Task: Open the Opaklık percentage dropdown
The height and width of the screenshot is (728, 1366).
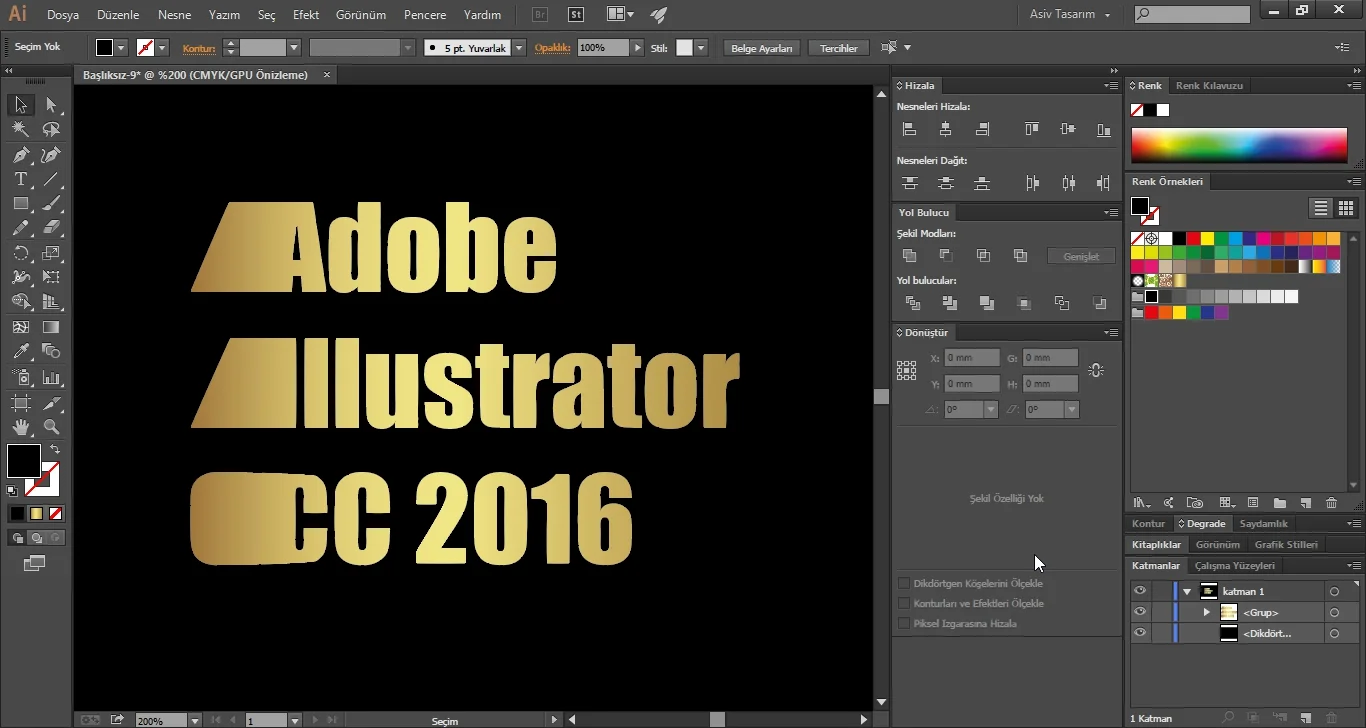Action: (x=637, y=47)
